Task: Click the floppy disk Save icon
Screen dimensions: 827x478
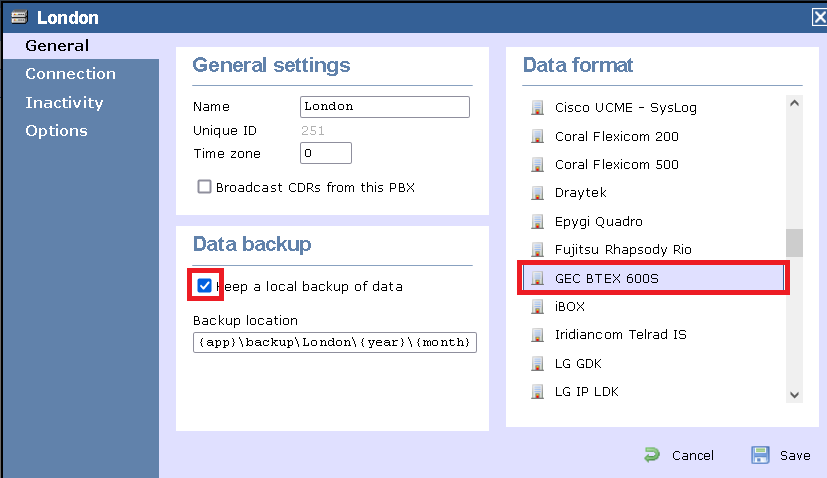Action: (x=760, y=455)
